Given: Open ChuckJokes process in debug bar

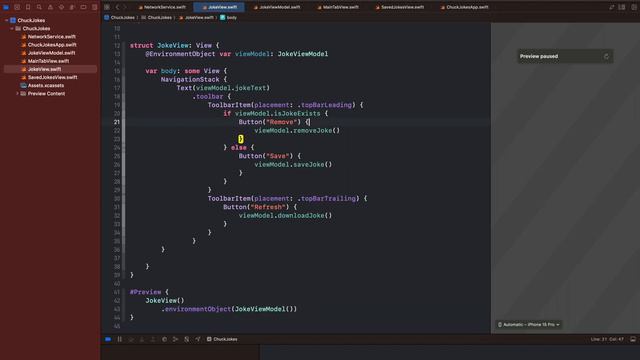Looking at the screenshot, I should [x=222, y=339].
